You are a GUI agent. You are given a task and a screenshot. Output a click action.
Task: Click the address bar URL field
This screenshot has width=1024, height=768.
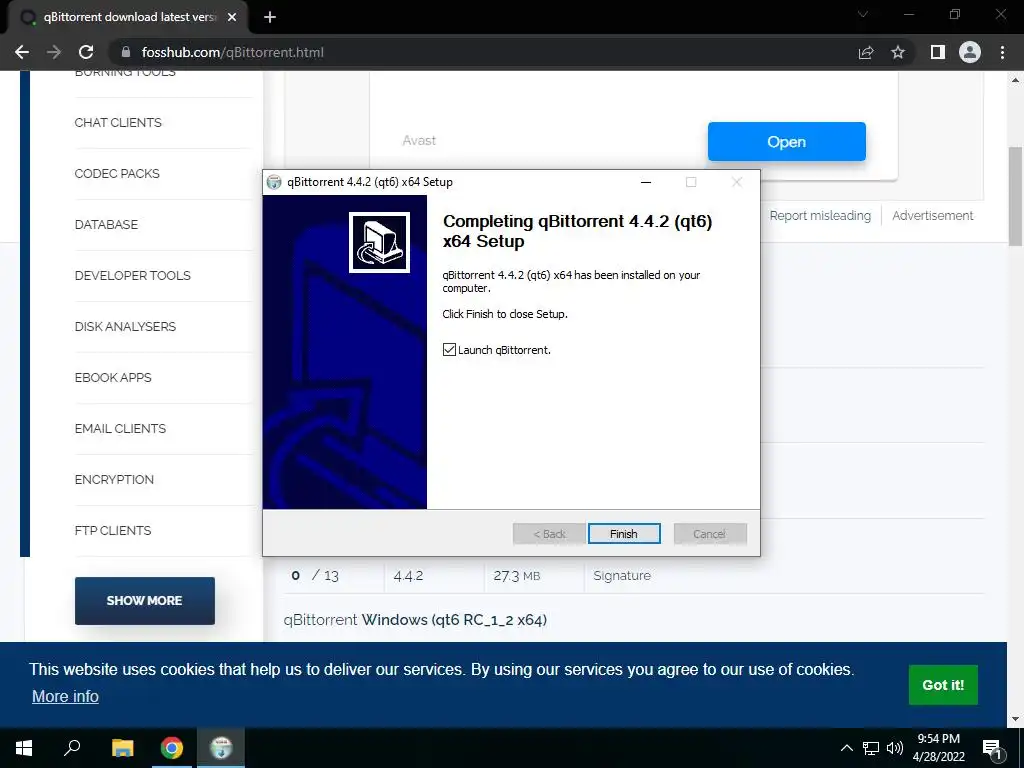tap(483, 52)
